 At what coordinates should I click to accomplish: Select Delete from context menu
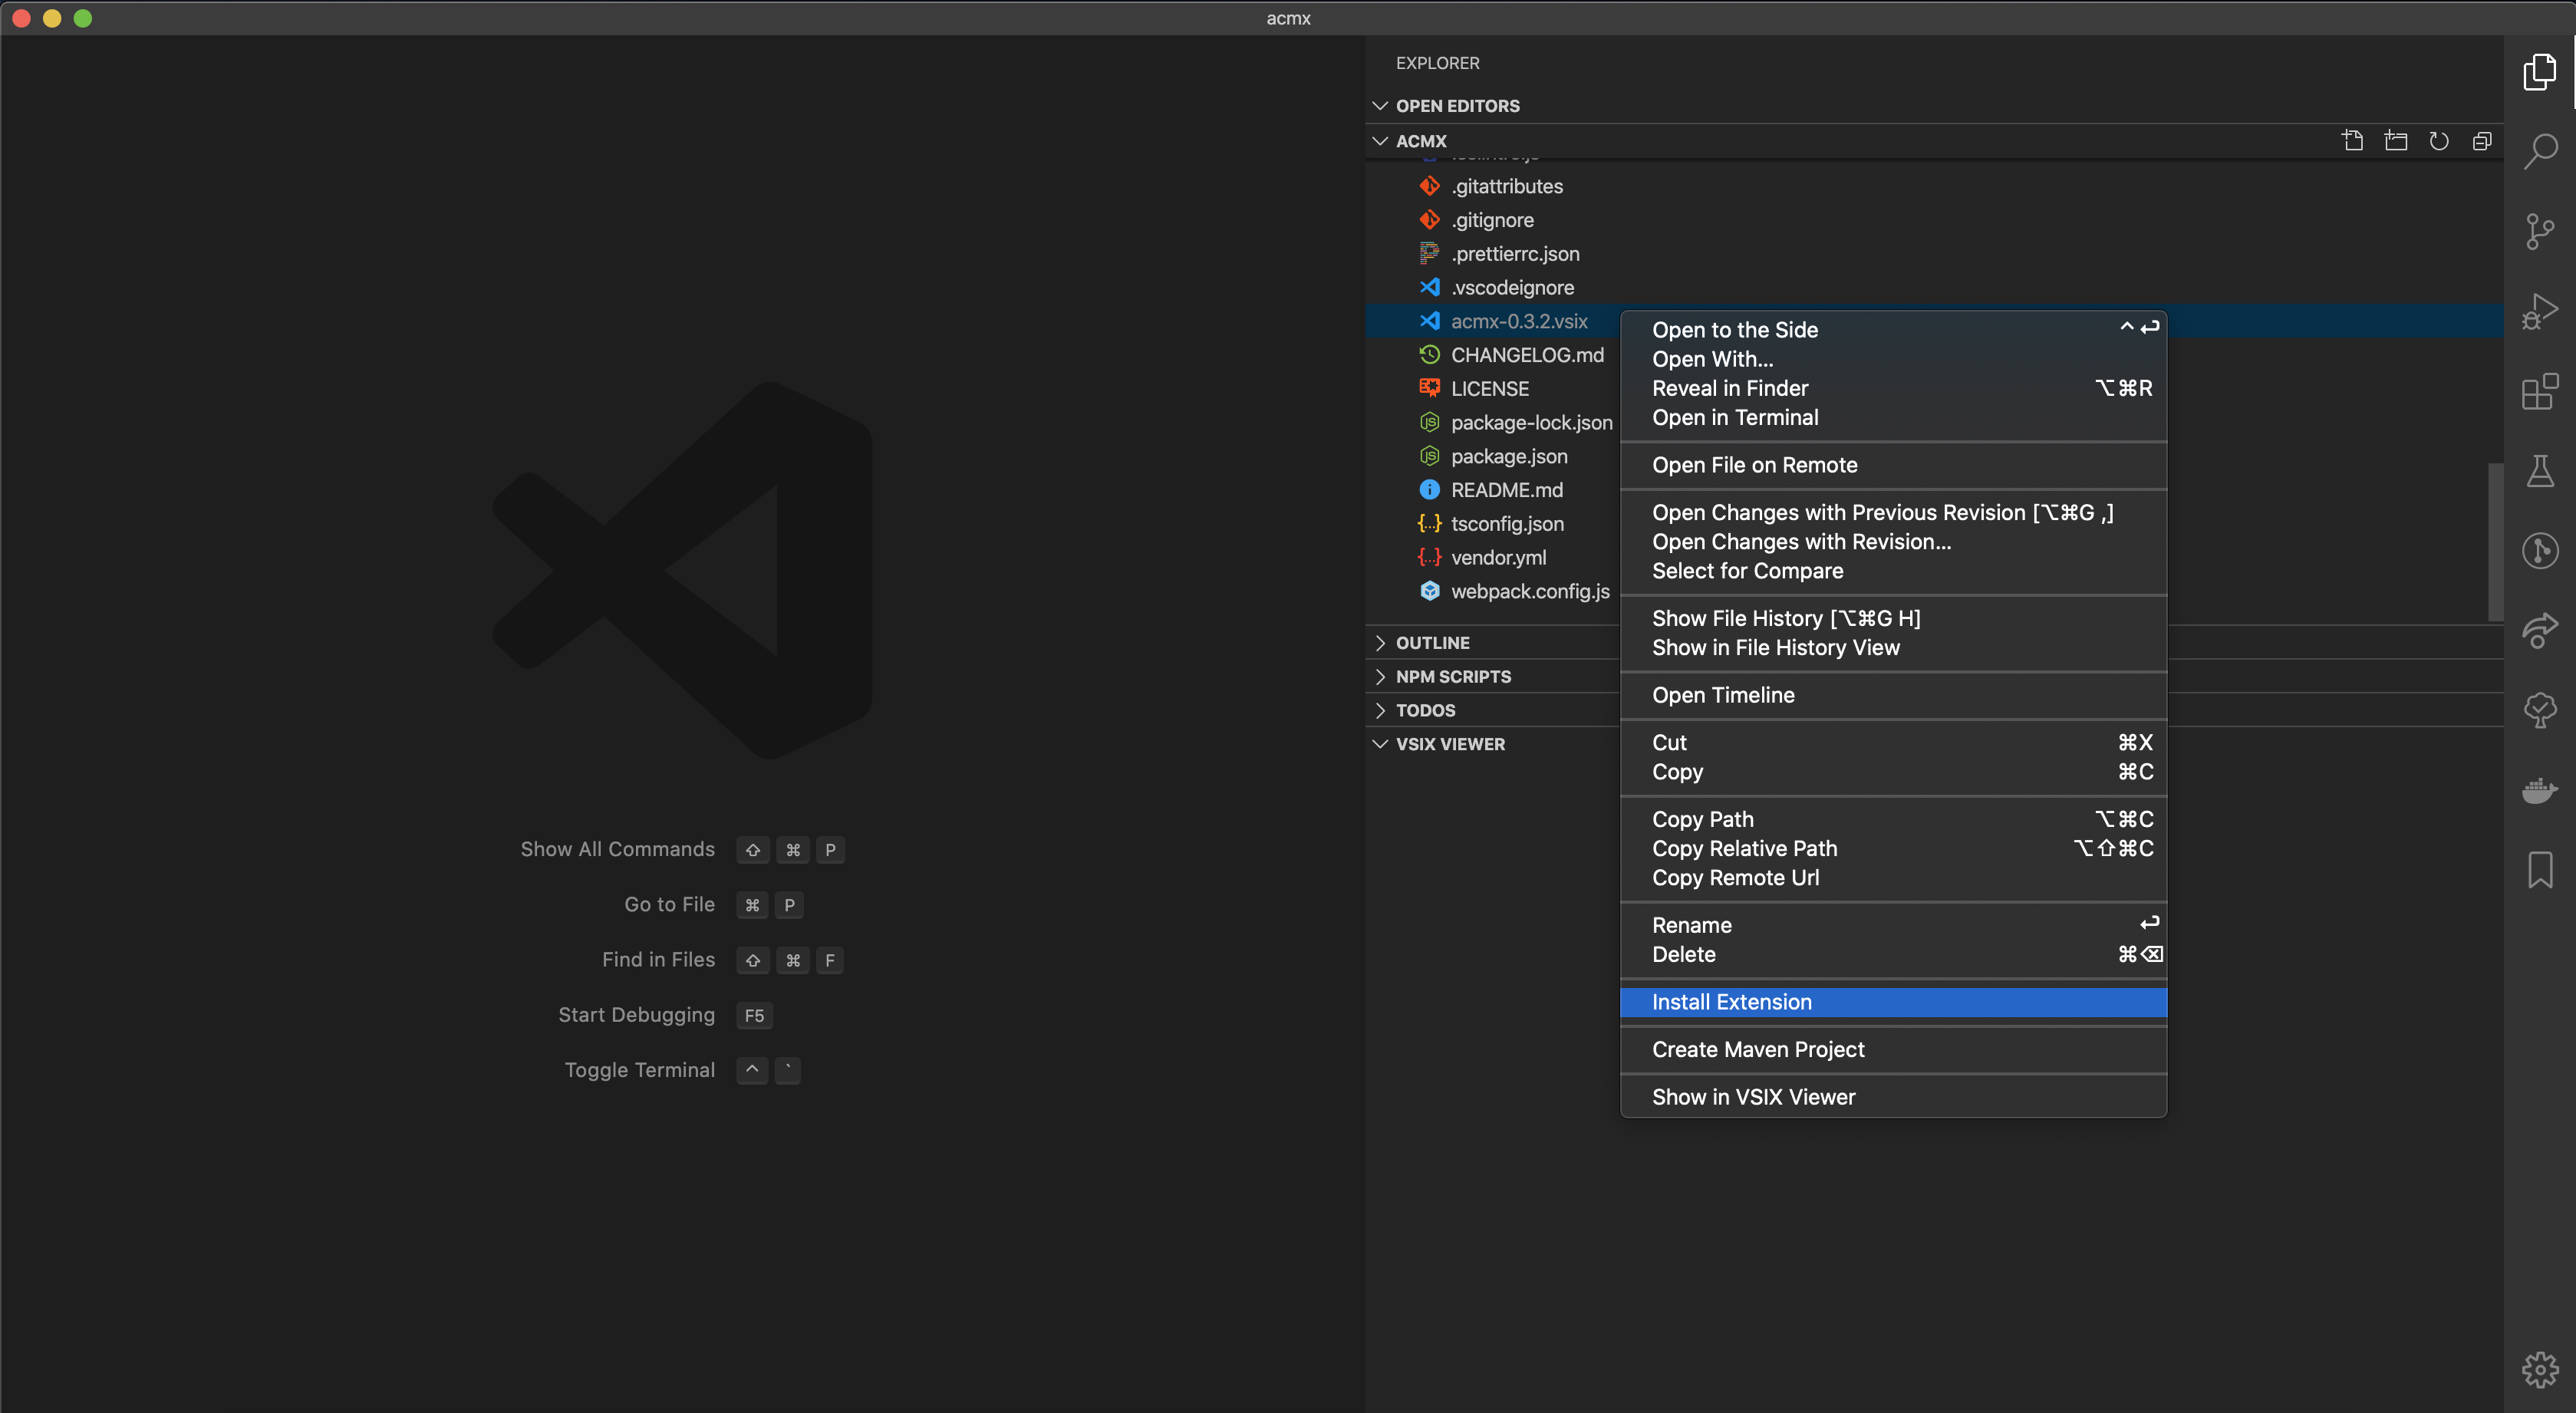(x=1893, y=955)
